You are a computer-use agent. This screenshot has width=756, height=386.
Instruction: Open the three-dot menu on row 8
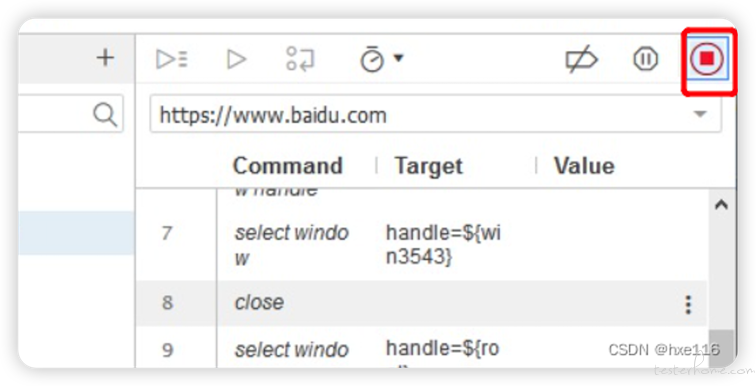point(688,305)
